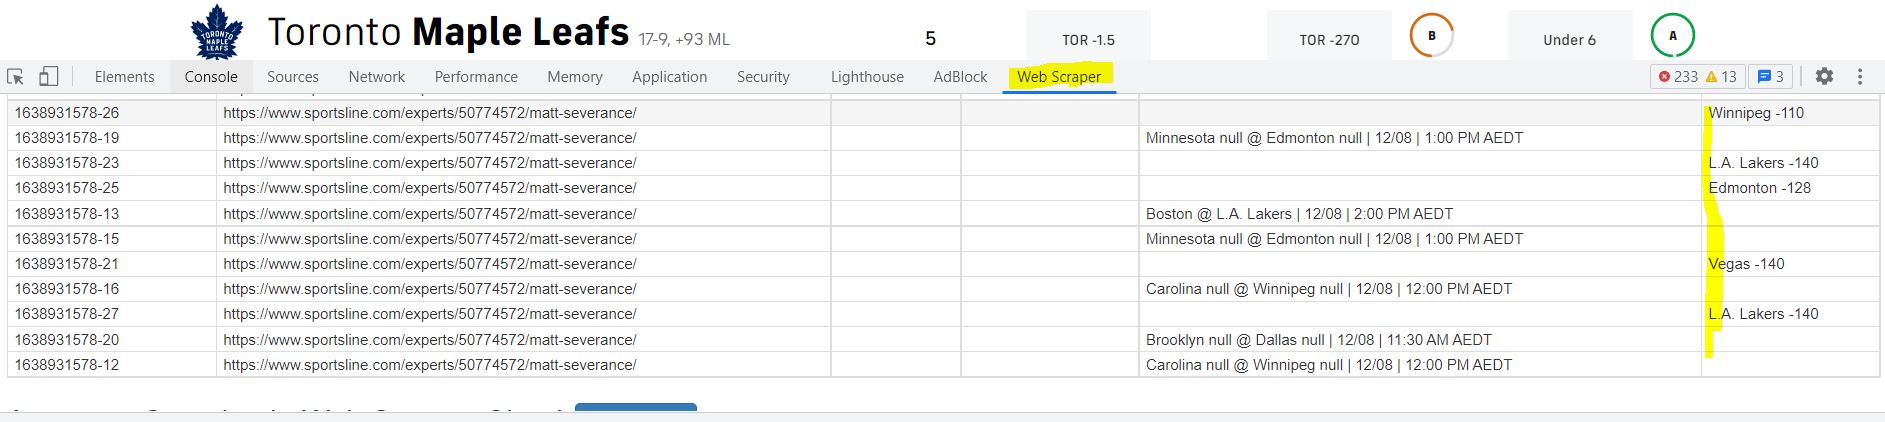This screenshot has width=1885, height=422.
Task: Open the DevTools three-dot menu
Action: [1860, 76]
